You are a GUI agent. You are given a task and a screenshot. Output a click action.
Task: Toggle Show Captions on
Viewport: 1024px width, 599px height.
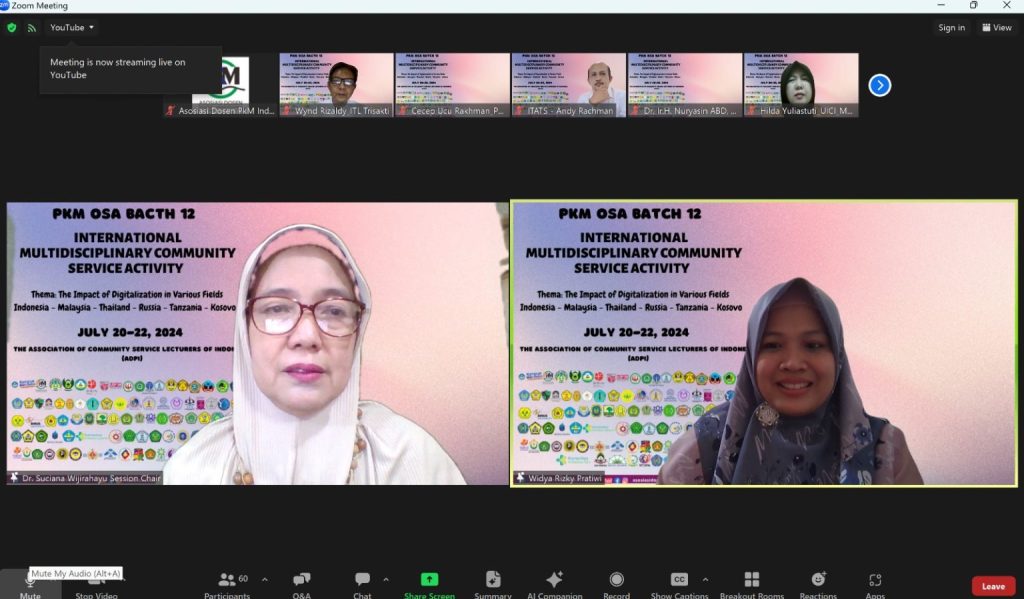click(x=679, y=583)
